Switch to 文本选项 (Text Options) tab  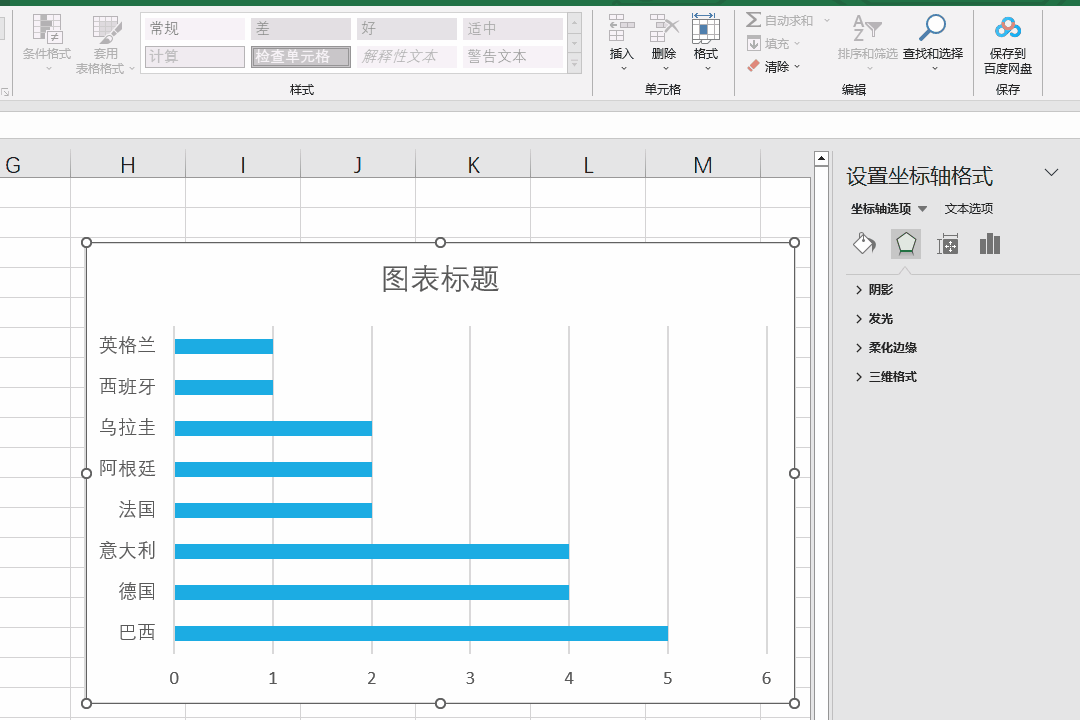point(968,209)
